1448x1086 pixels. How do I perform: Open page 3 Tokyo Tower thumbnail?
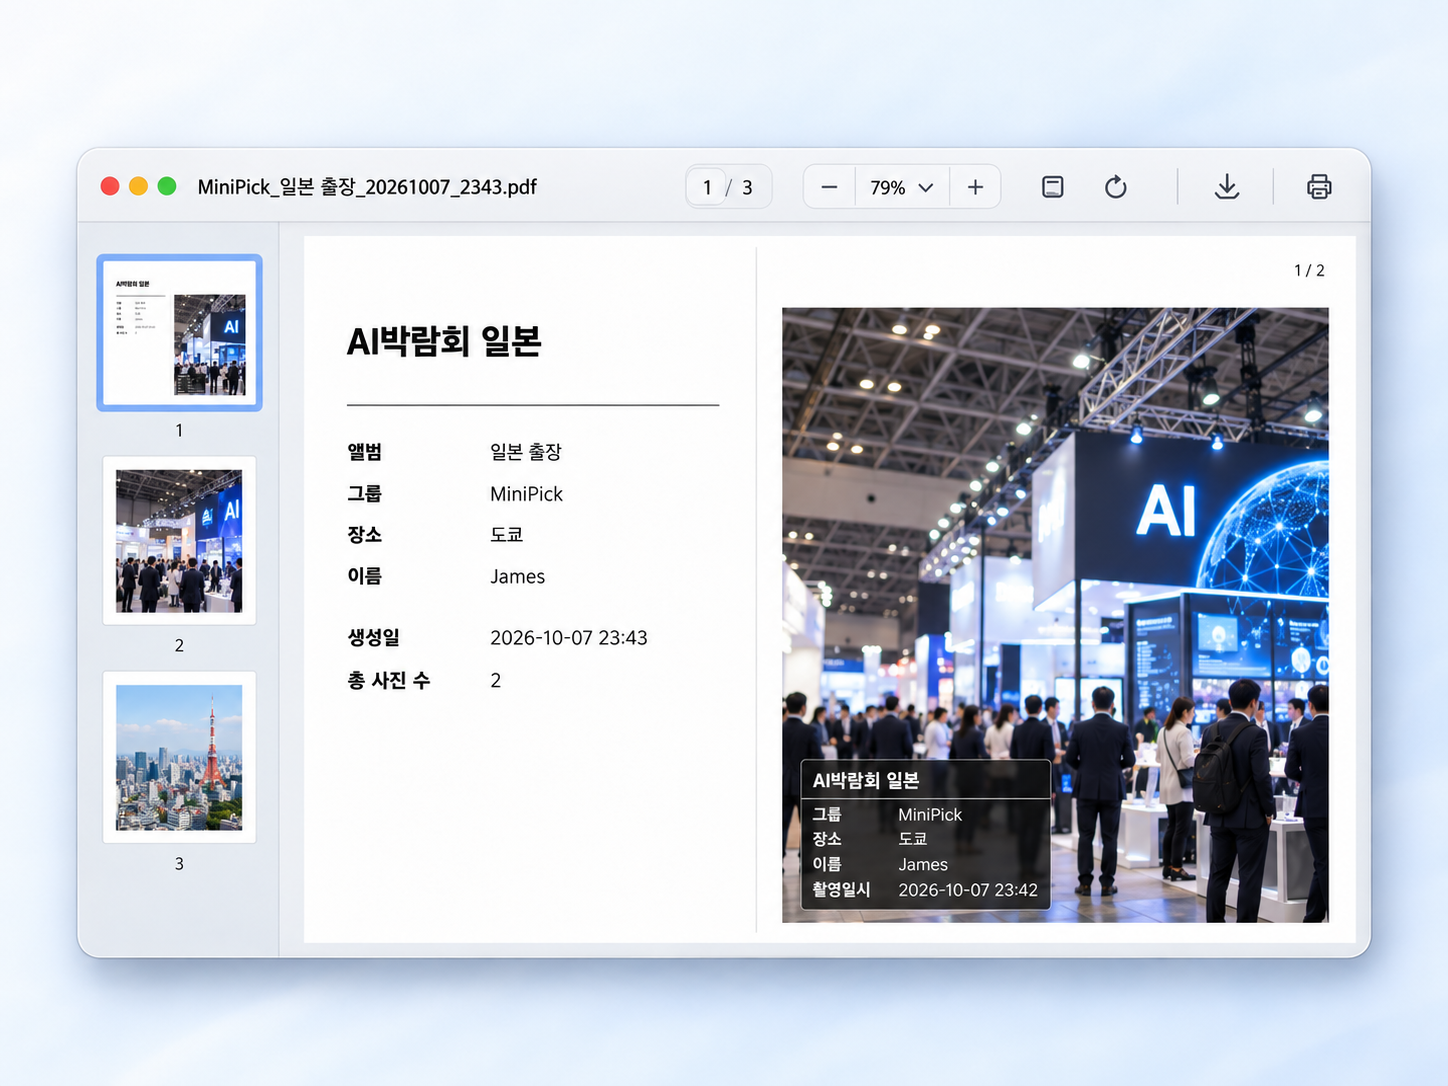179,757
